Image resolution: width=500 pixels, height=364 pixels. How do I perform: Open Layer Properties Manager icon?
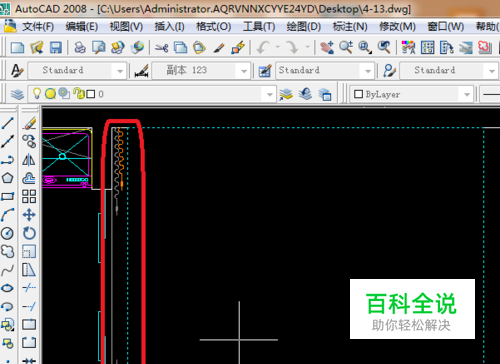[x=17, y=95]
